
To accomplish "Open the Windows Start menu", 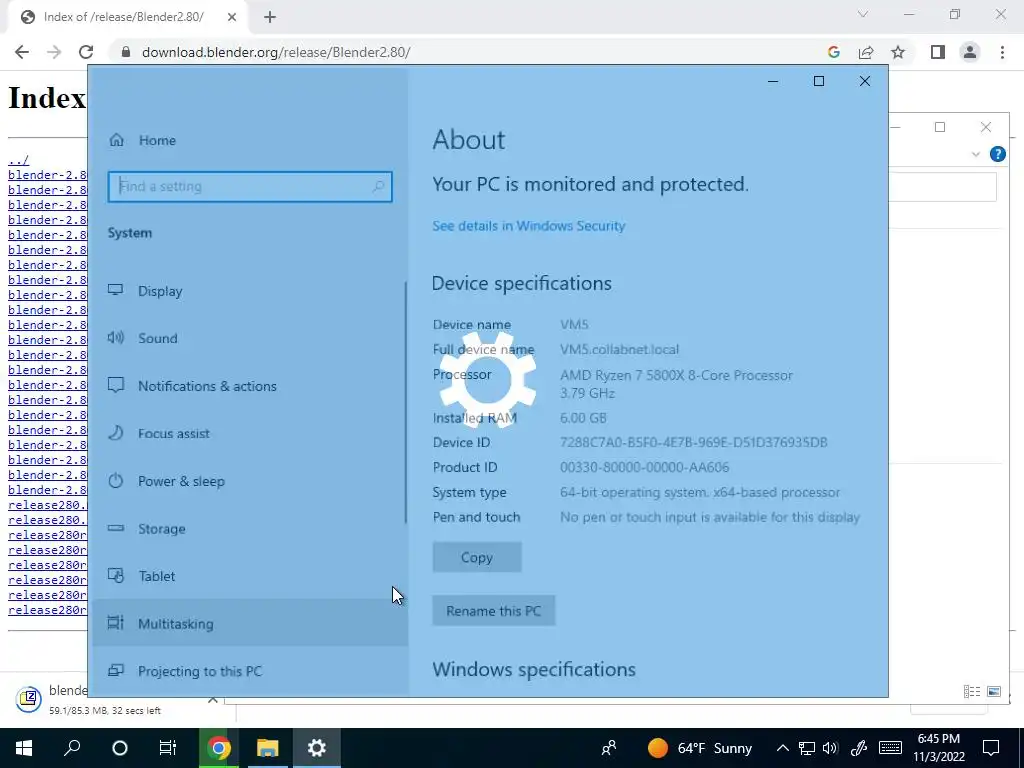I will (24, 748).
